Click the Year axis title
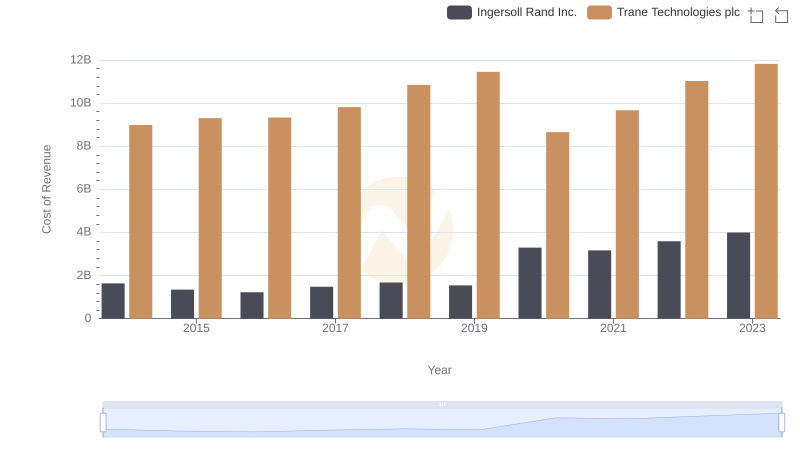Screen dimensions: 800x461 440,370
